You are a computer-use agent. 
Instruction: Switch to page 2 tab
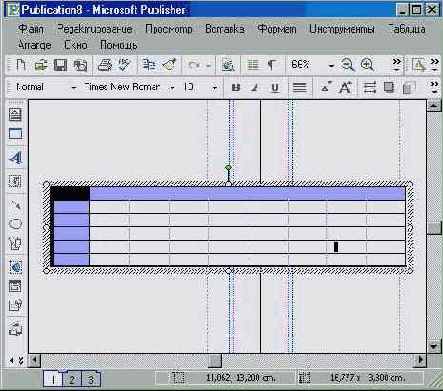[x=72, y=379]
